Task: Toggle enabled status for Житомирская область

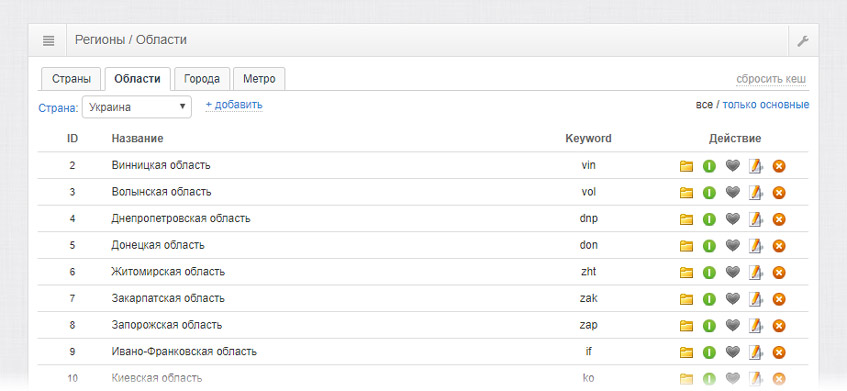Action: tap(709, 273)
